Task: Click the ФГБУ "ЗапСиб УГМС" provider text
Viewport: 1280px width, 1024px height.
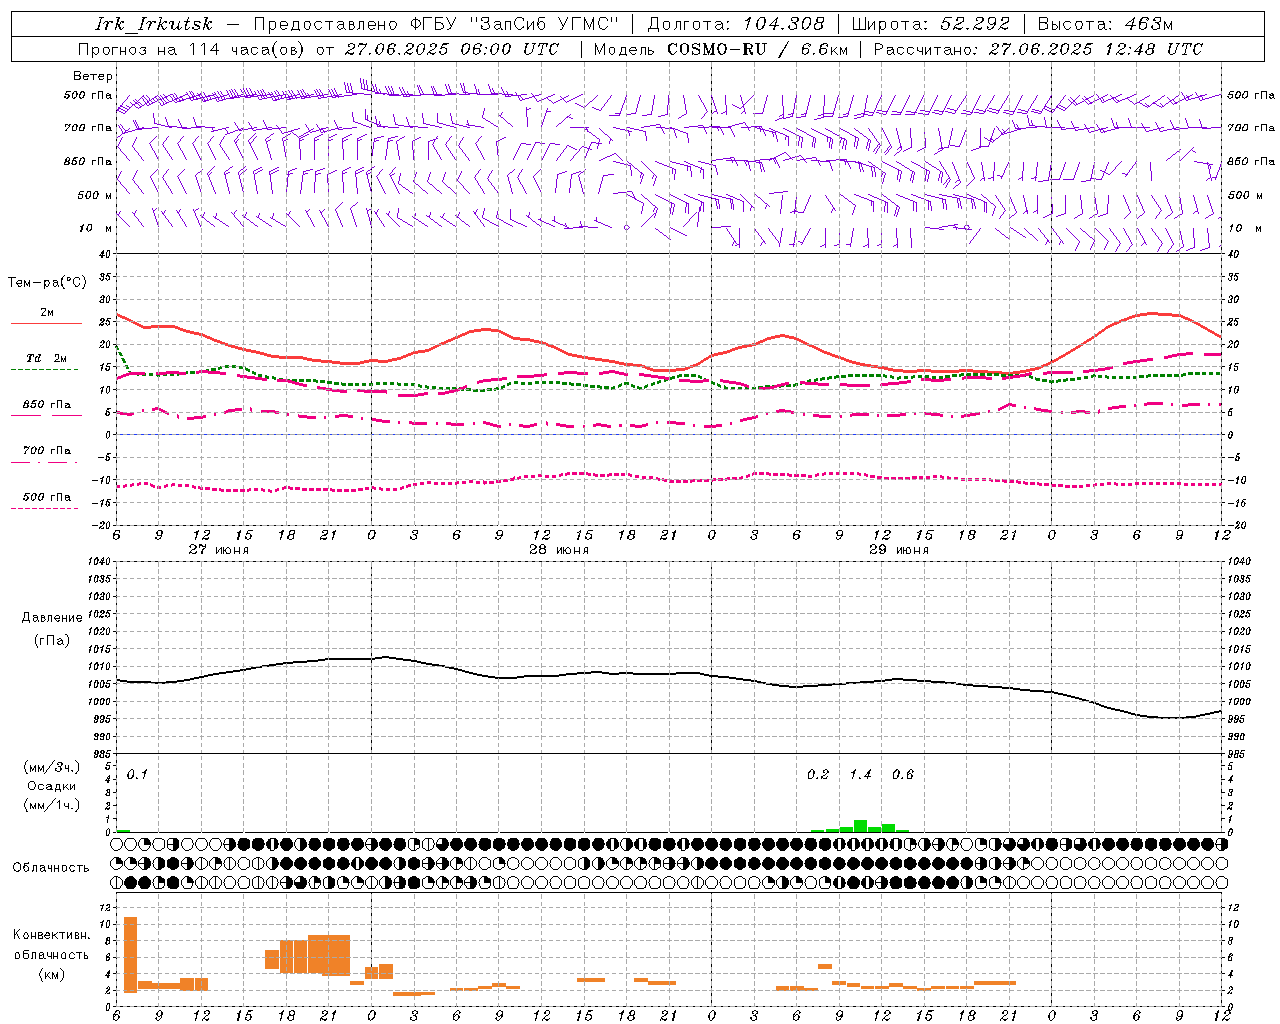Action: [515, 24]
